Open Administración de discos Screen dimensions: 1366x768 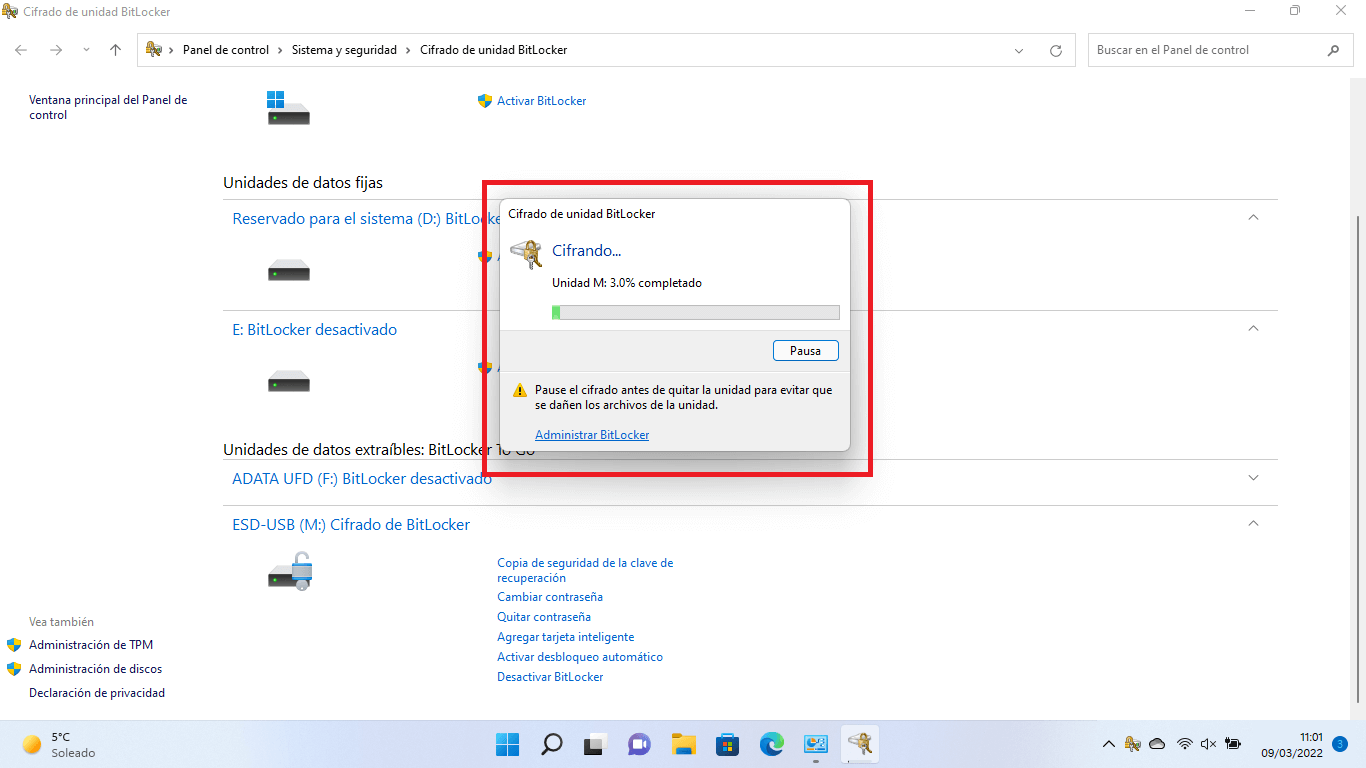point(95,669)
